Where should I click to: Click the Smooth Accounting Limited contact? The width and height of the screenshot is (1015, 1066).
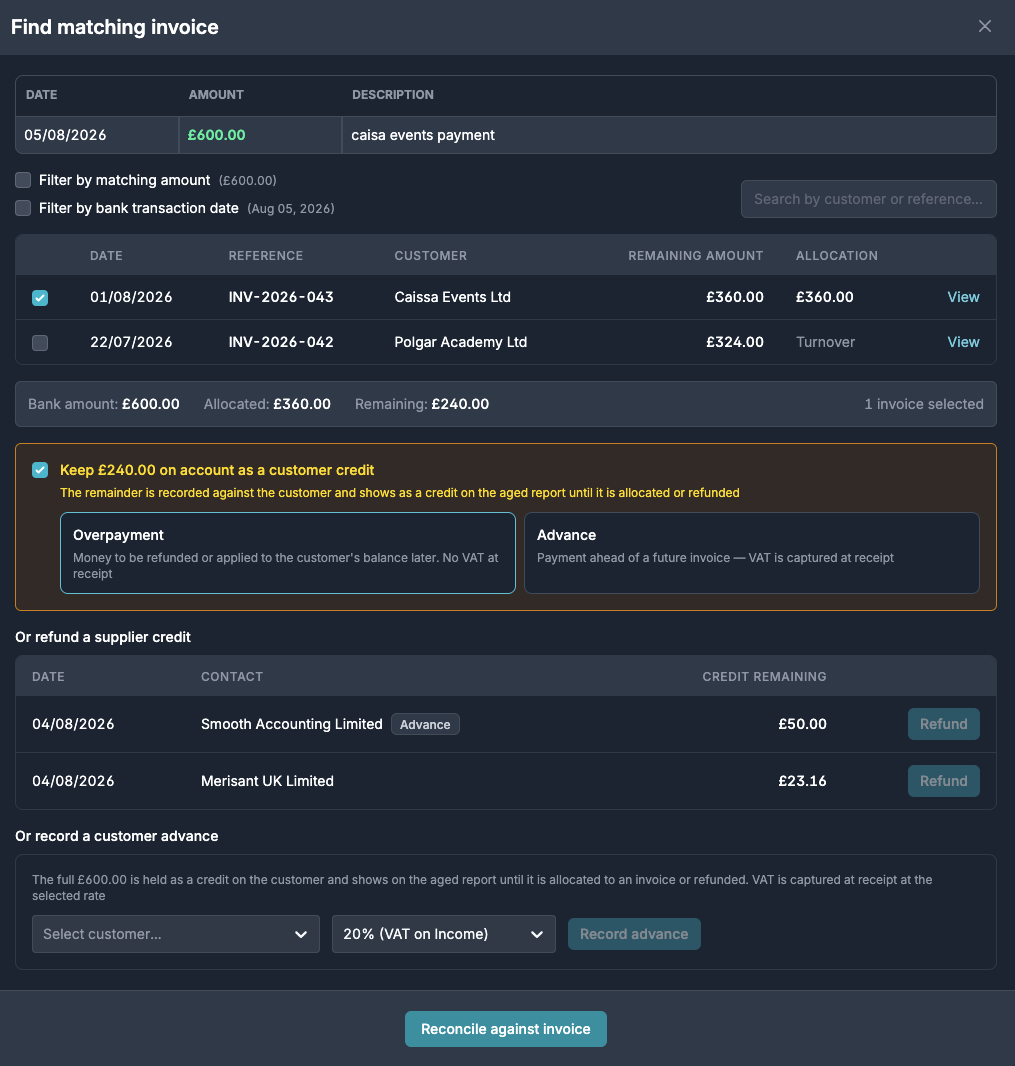(292, 724)
